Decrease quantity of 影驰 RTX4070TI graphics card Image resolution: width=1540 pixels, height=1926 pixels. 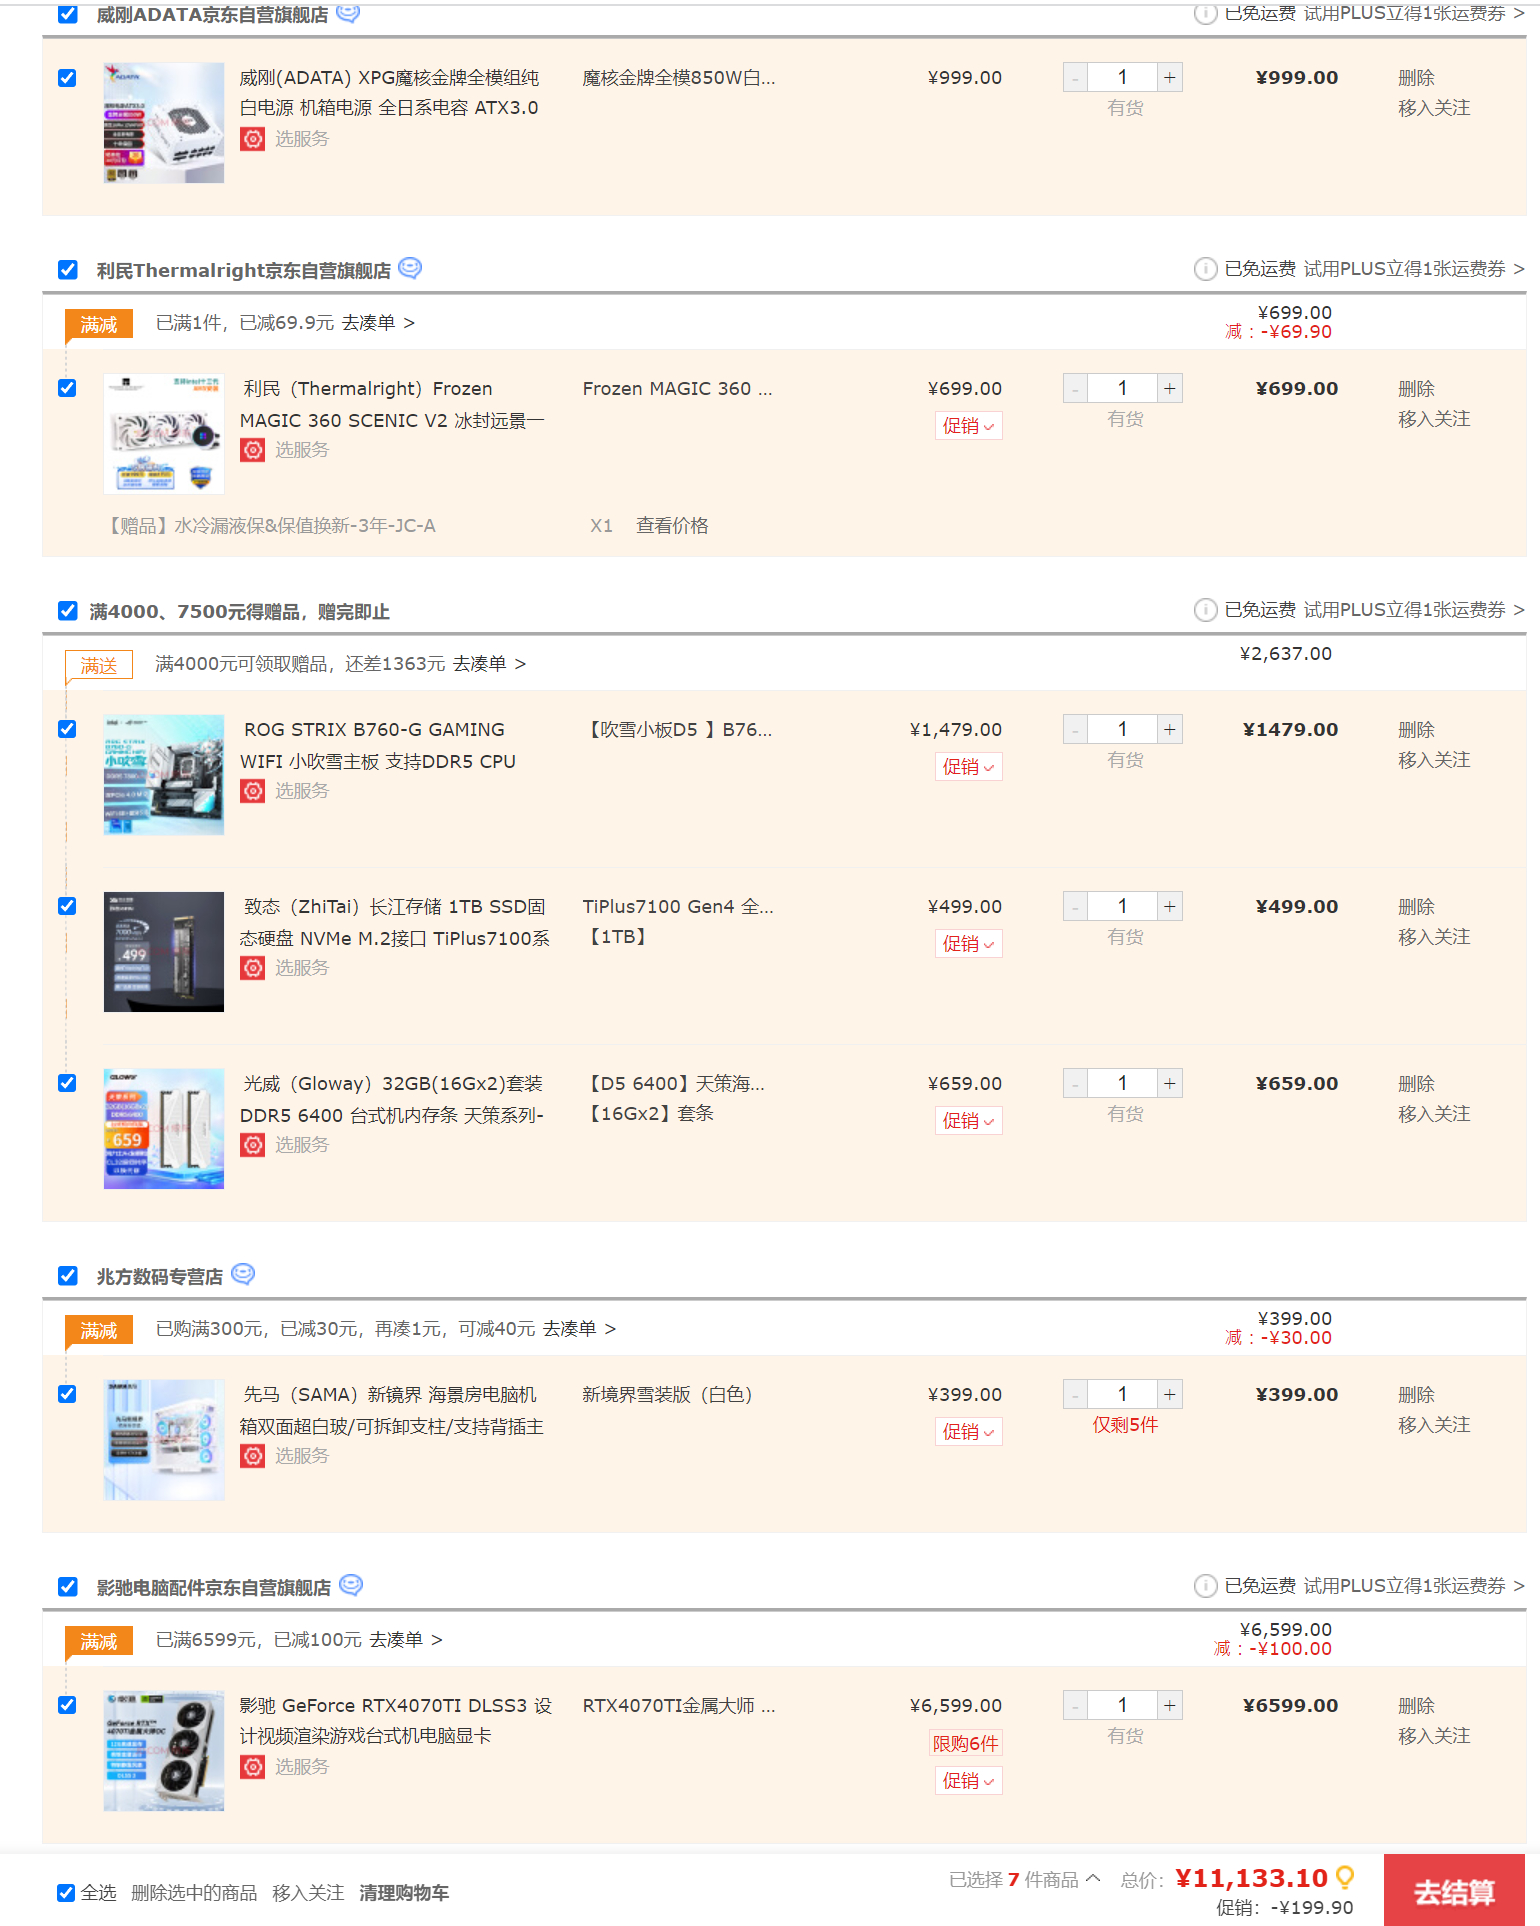1076,1706
